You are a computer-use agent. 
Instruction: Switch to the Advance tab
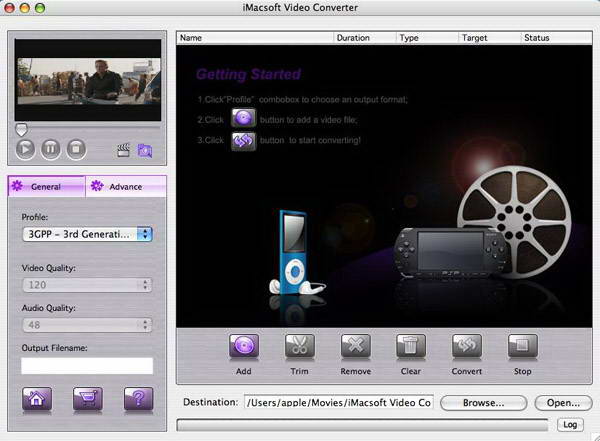click(126, 186)
